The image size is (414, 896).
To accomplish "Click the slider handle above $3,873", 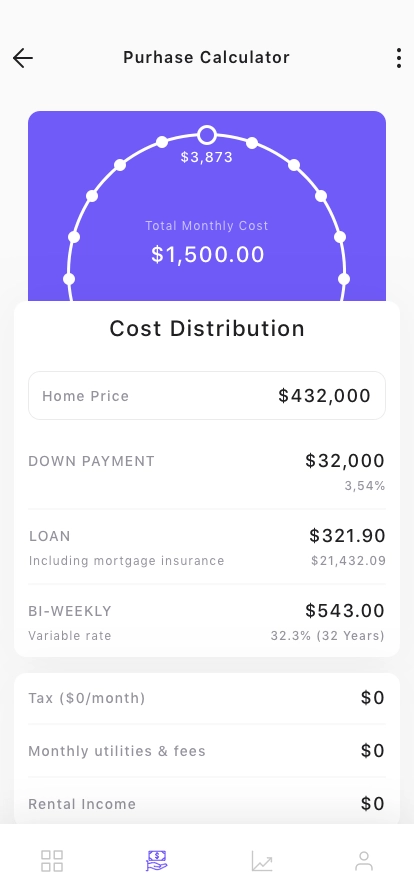I will [x=207, y=135].
